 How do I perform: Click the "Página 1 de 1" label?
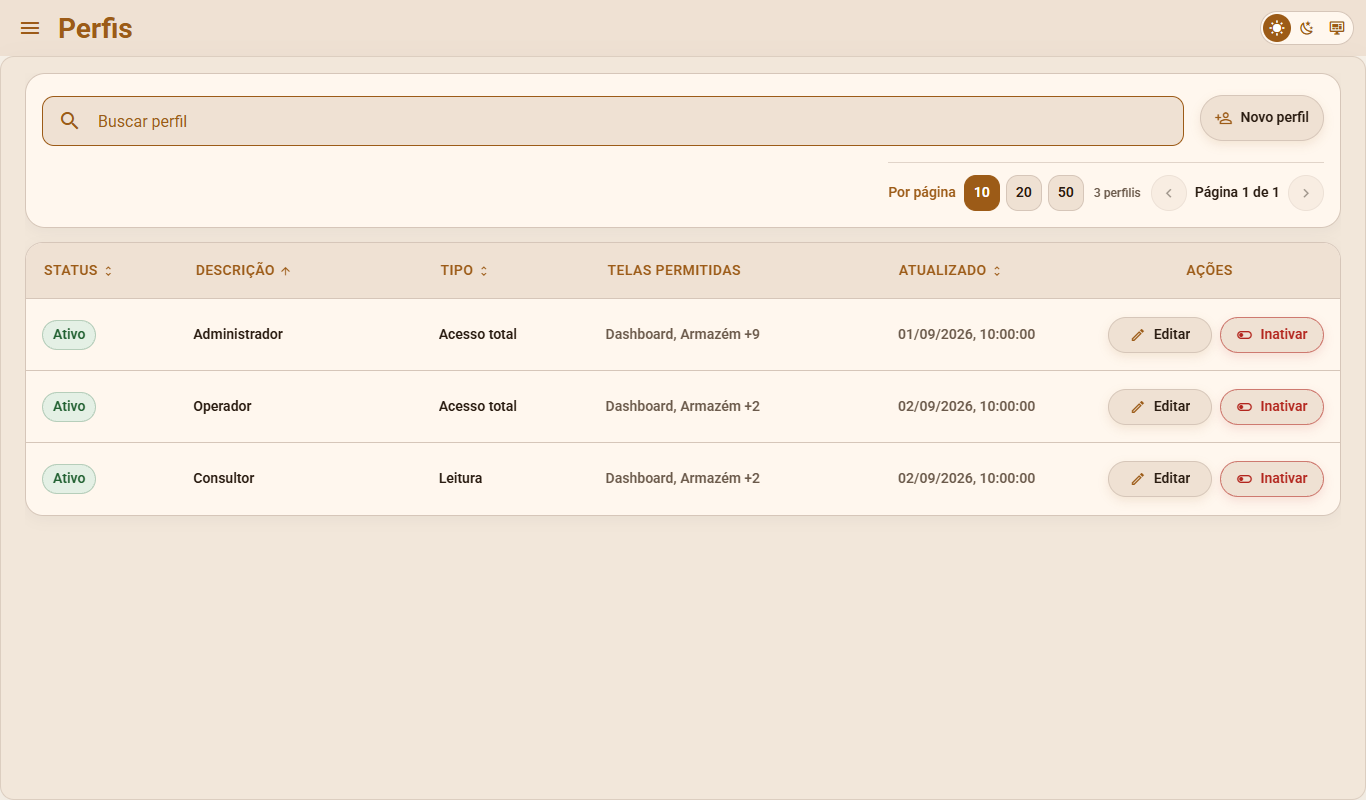pyautogui.click(x=1237, y=193)
